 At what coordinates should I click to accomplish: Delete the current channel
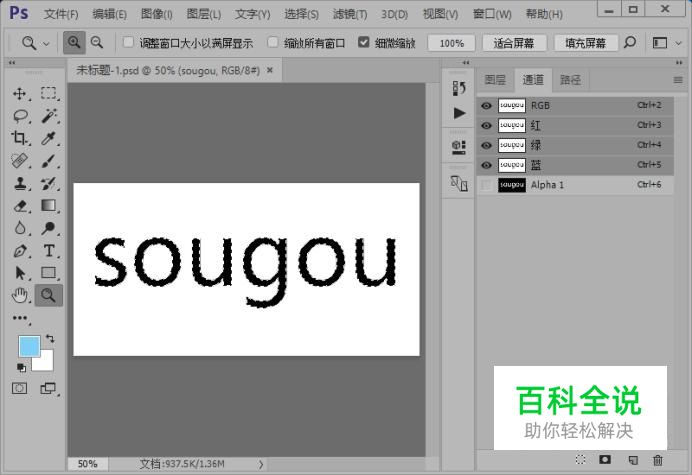(x=658, y=460)
